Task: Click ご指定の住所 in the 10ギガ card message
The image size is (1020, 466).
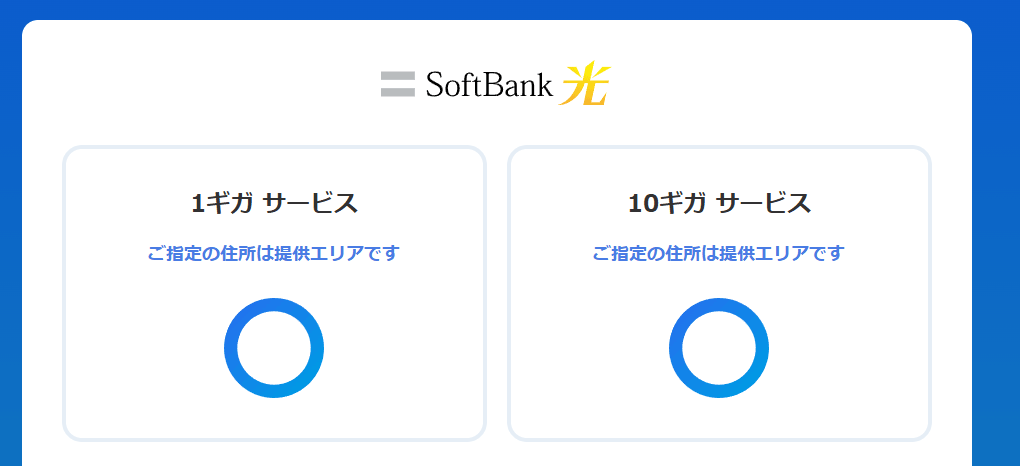Action: pyautogui.click(x=644, y=253)
